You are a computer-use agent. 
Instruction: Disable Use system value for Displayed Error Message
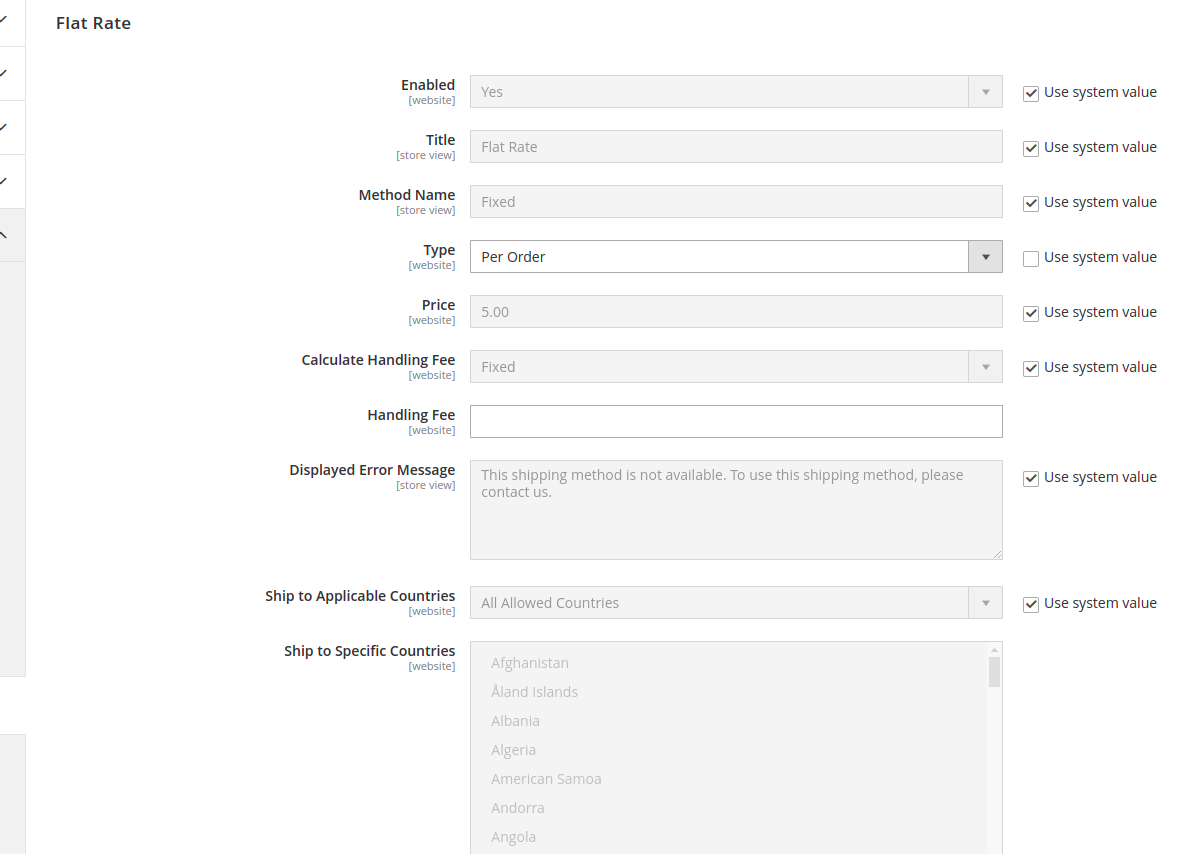pyautogui.click(x=1030, y=478)
